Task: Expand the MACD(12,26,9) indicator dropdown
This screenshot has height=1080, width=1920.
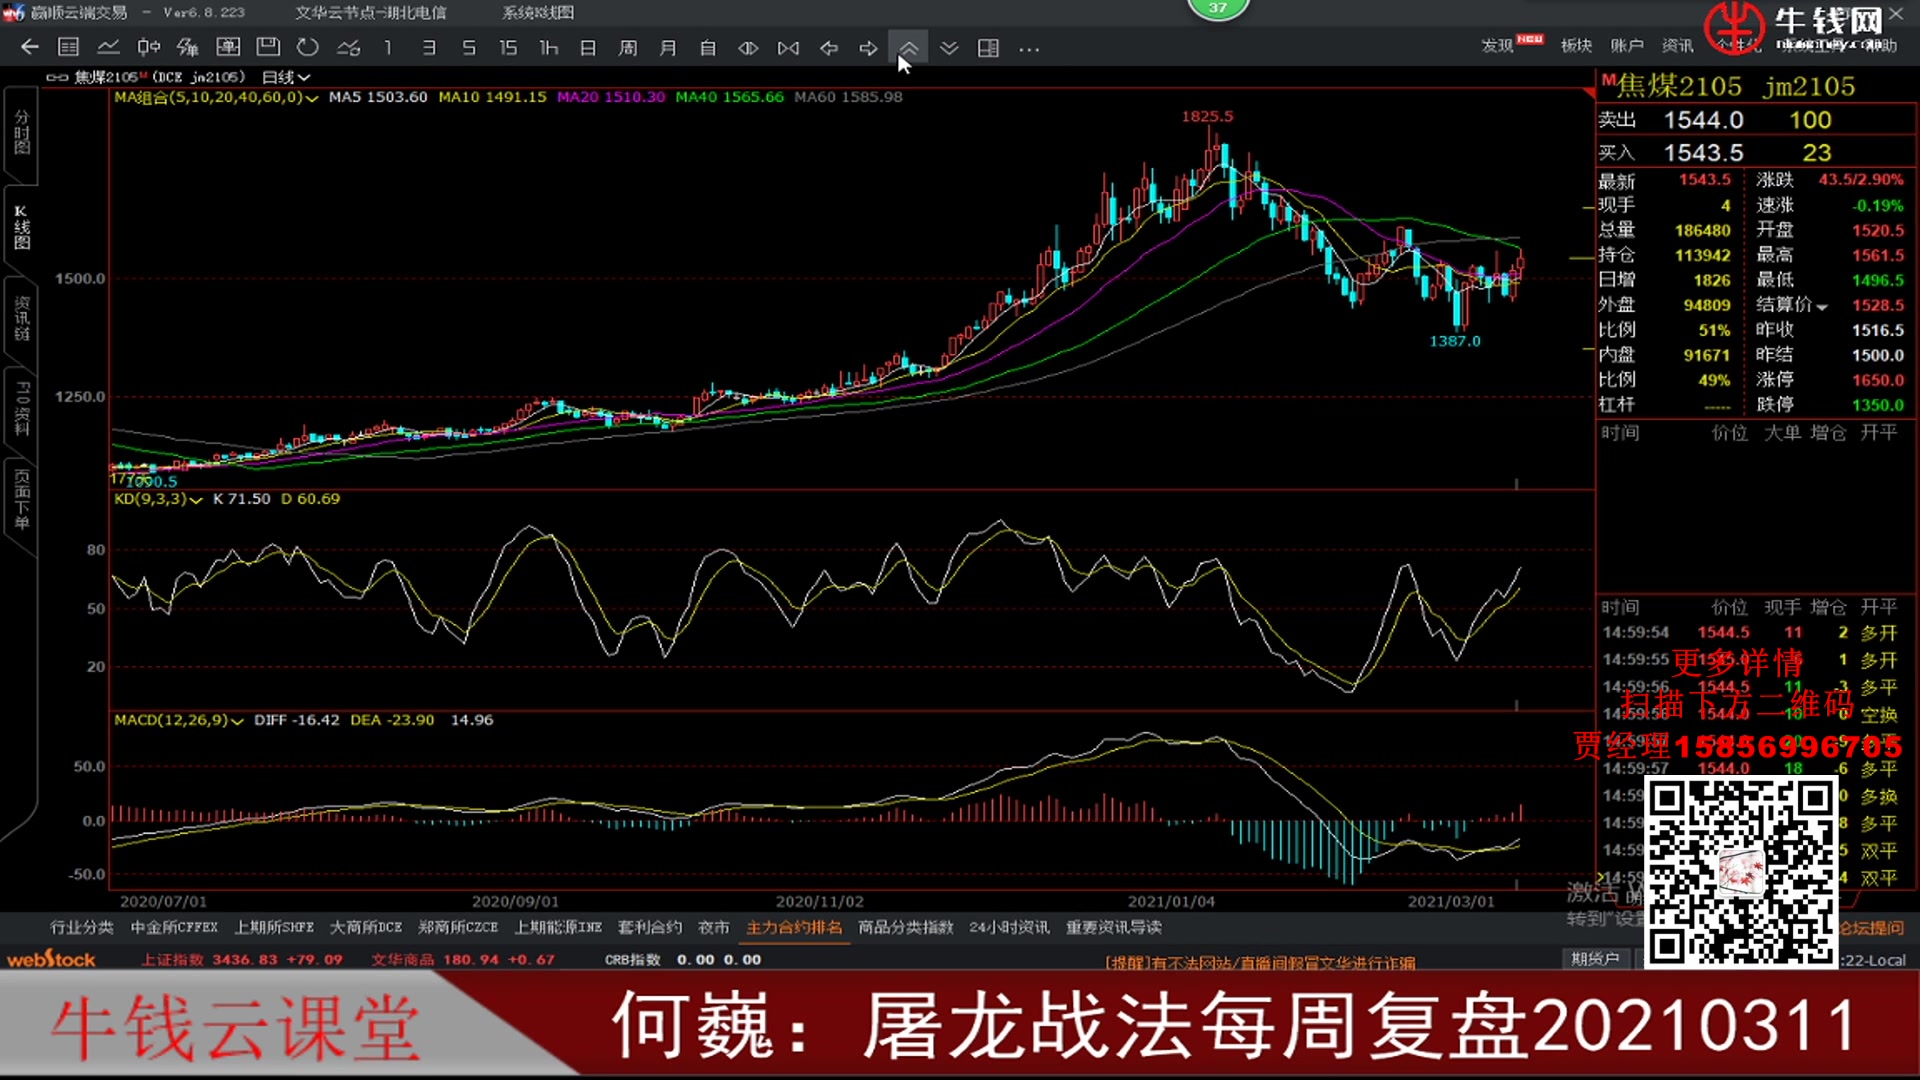Action: 237,720
